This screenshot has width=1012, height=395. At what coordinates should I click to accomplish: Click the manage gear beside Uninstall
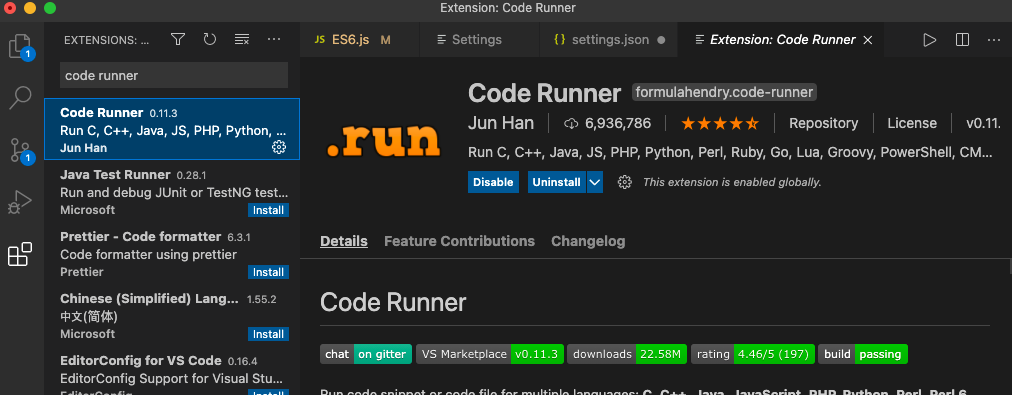pos(624,182)
